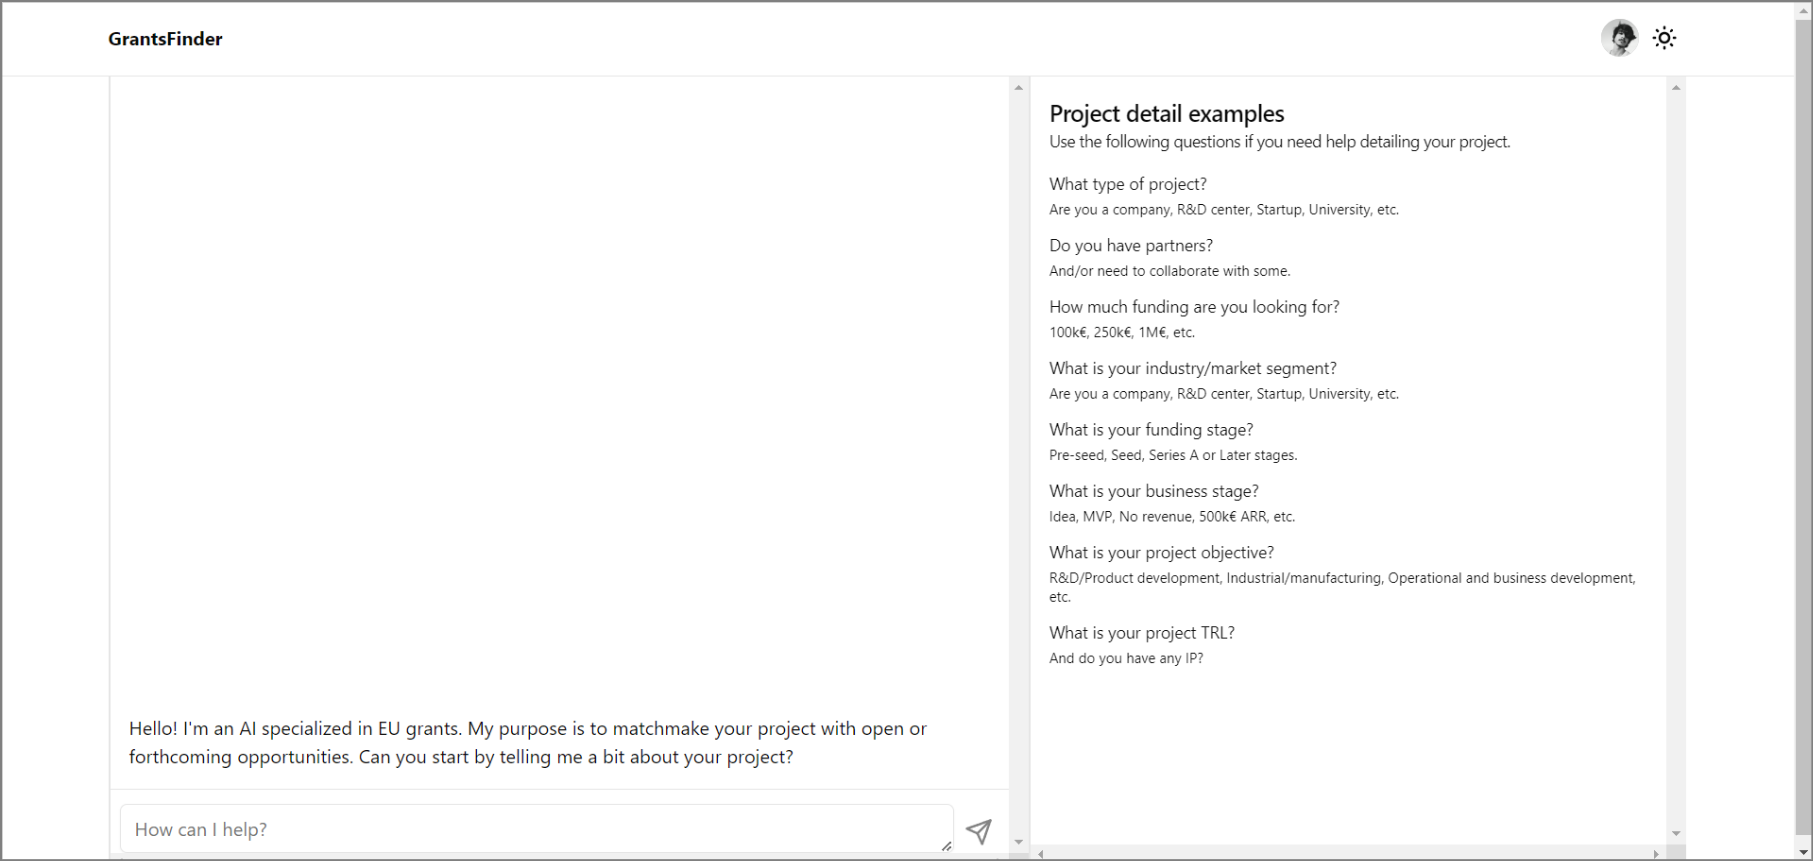Click the examples panel scroll down arrow

[1676, 833]
